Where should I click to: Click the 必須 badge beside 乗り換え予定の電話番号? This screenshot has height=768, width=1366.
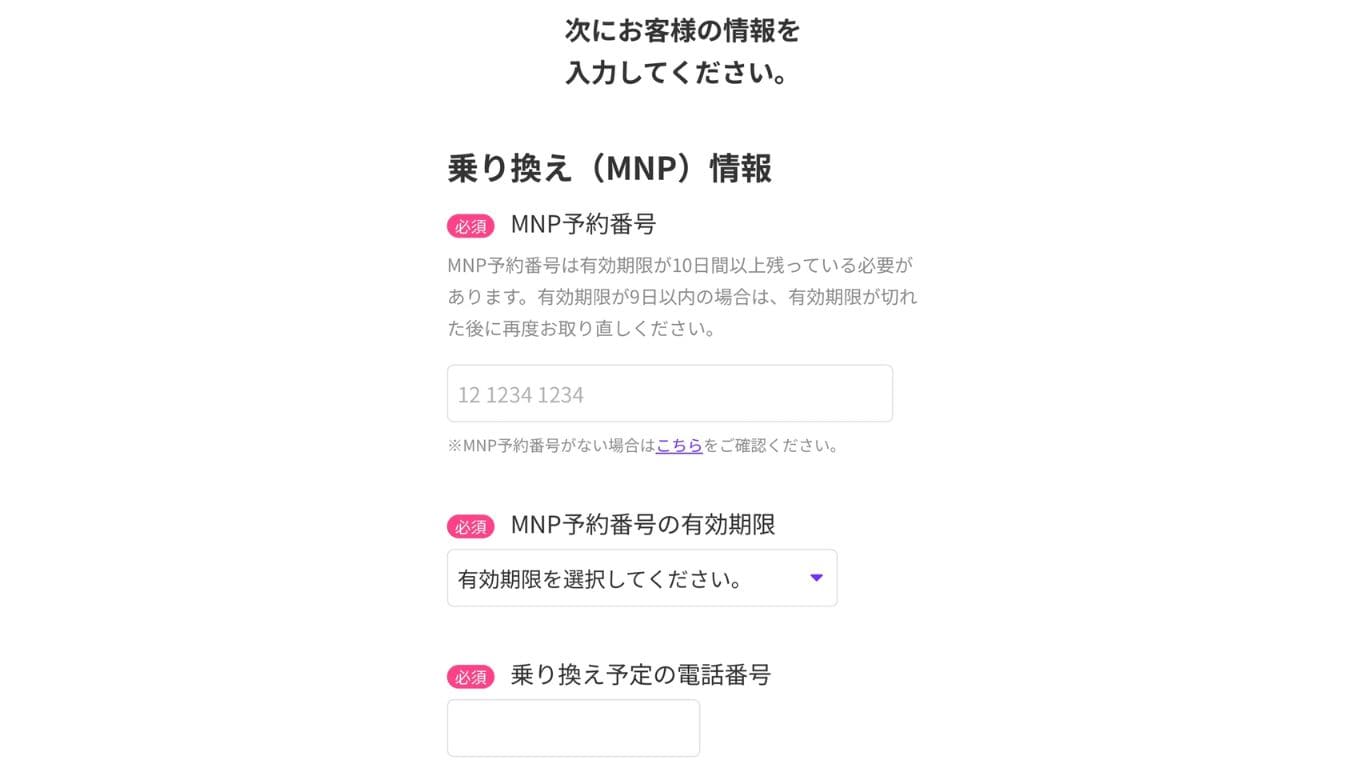tap(470, 676)
